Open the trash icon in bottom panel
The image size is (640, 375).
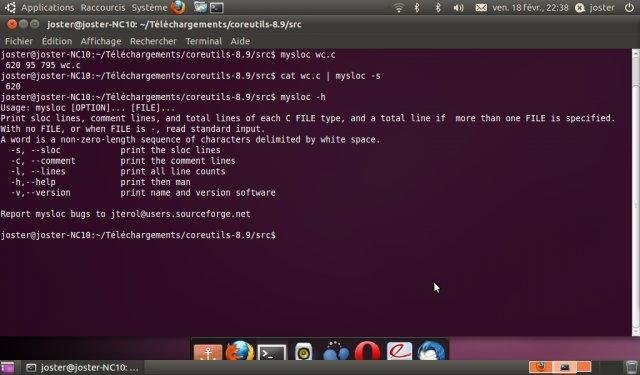click(x=631, y=367)
